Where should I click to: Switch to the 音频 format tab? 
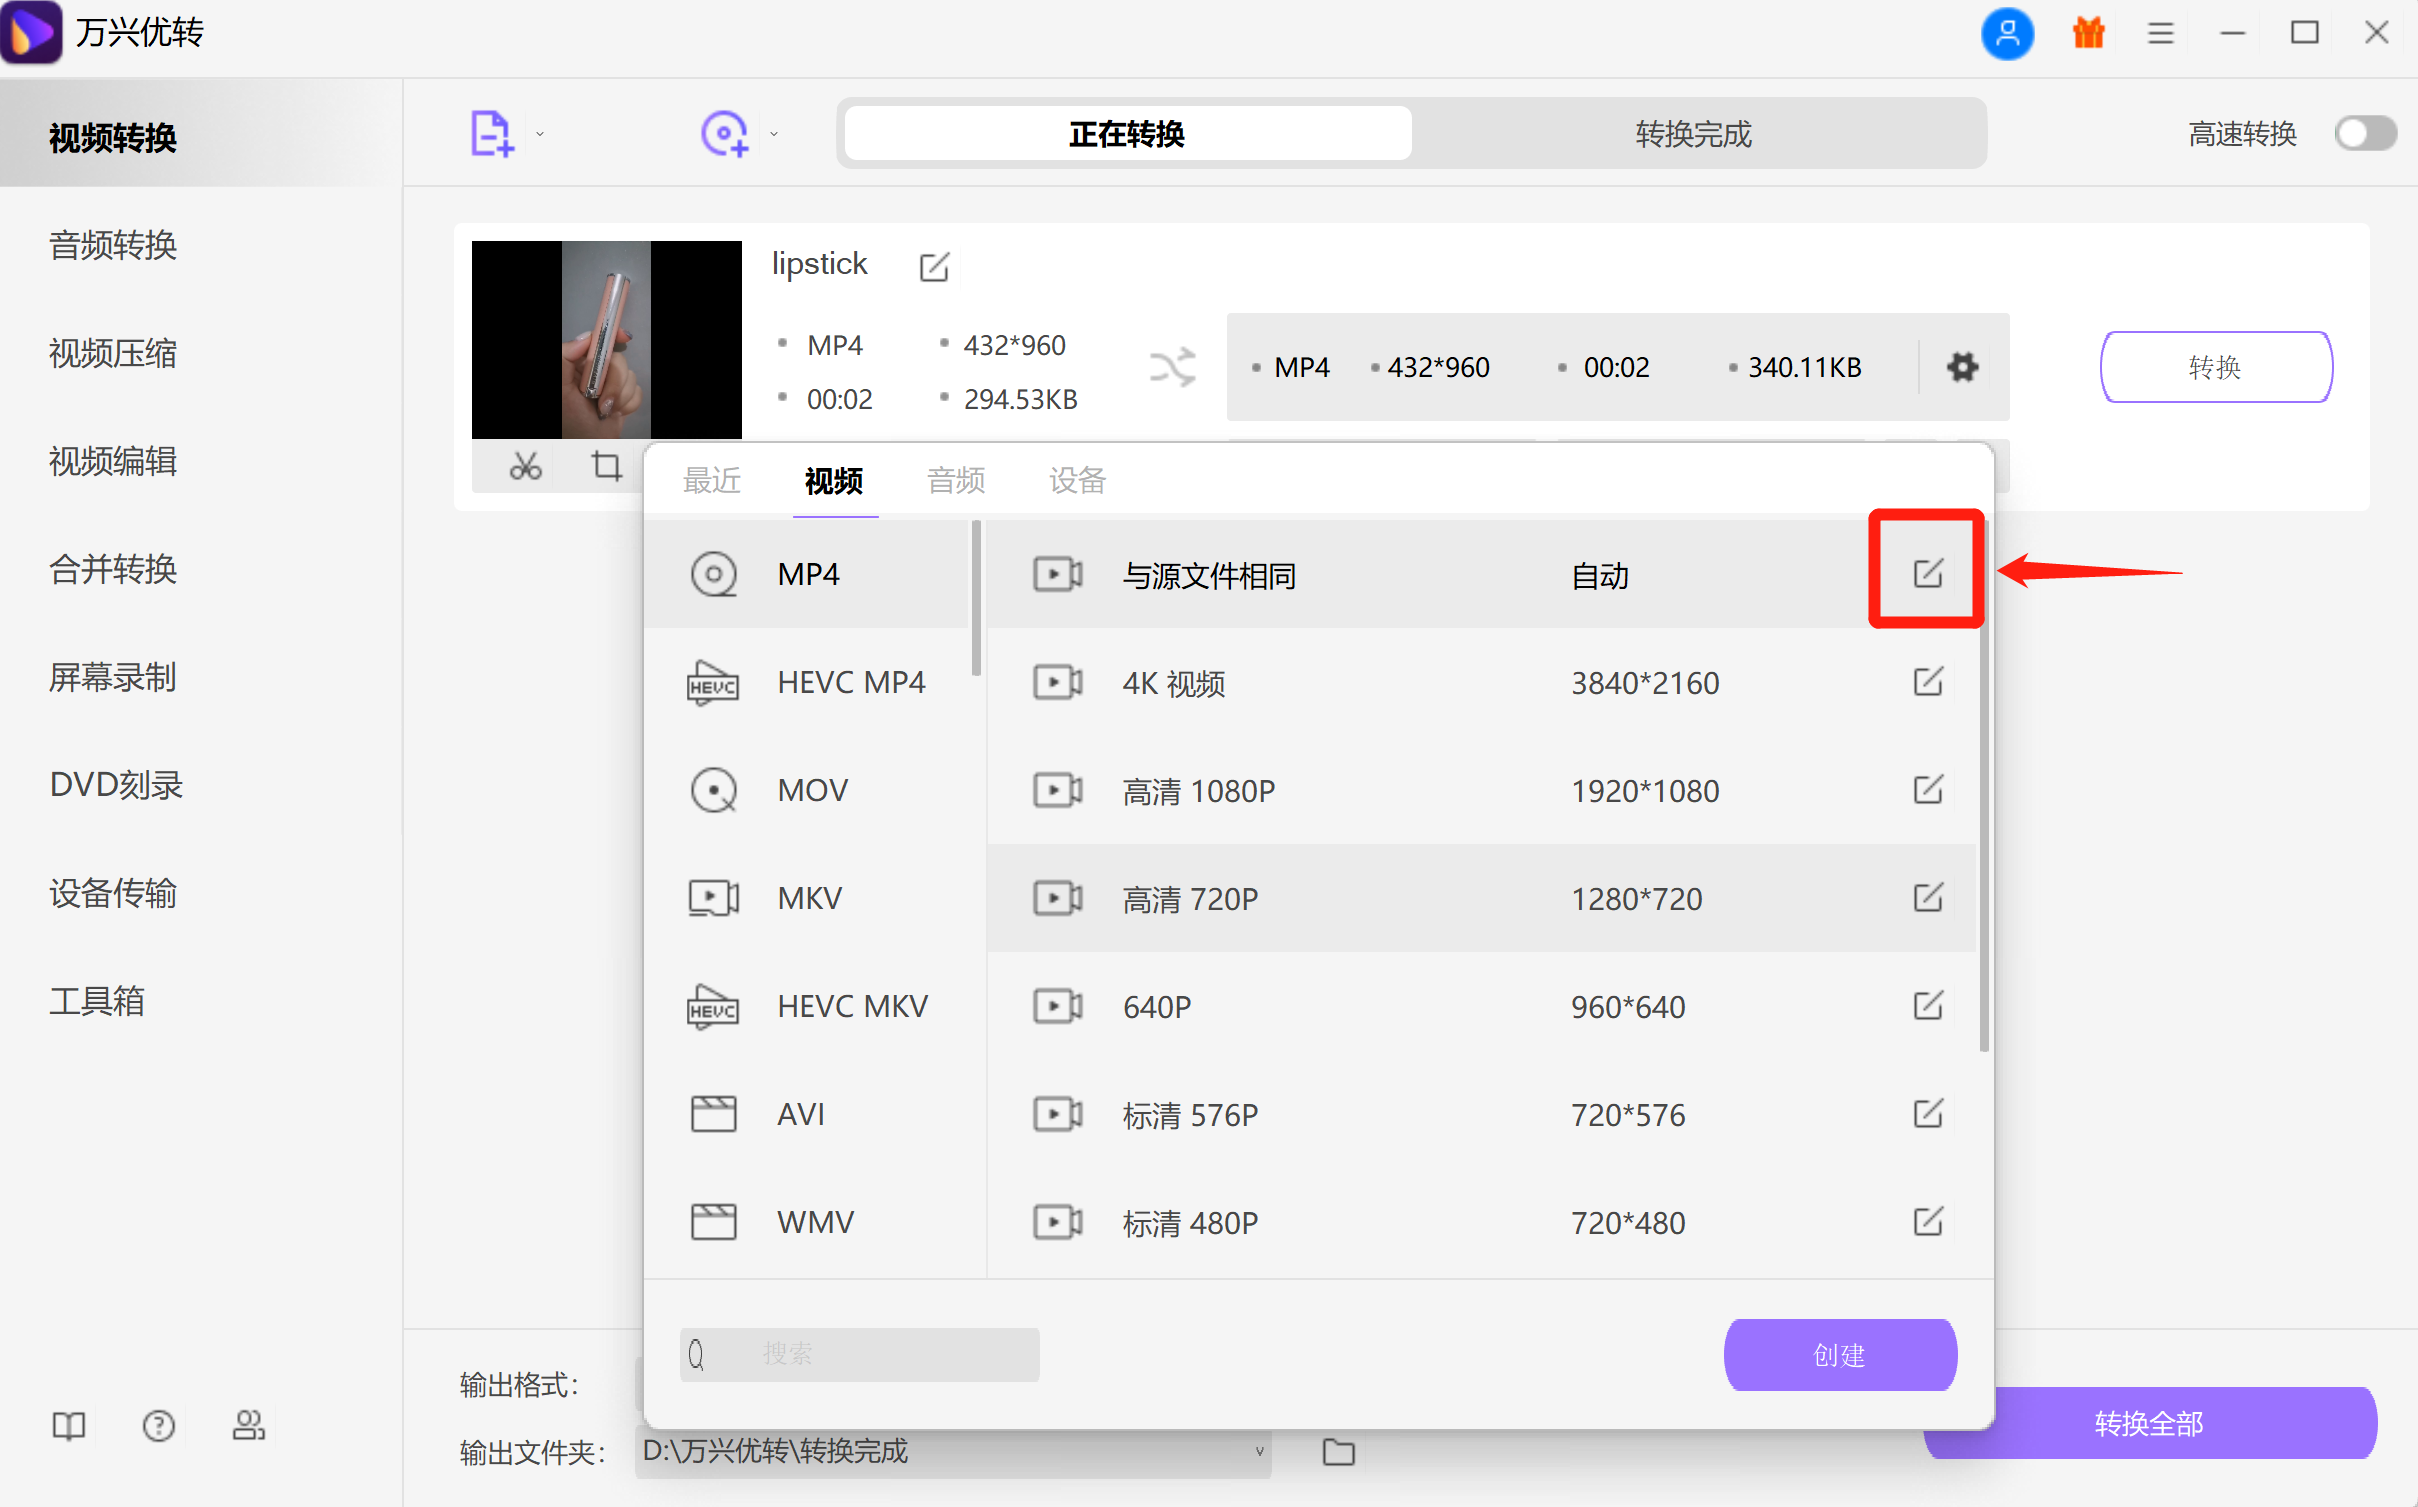[x=956, y=481]
